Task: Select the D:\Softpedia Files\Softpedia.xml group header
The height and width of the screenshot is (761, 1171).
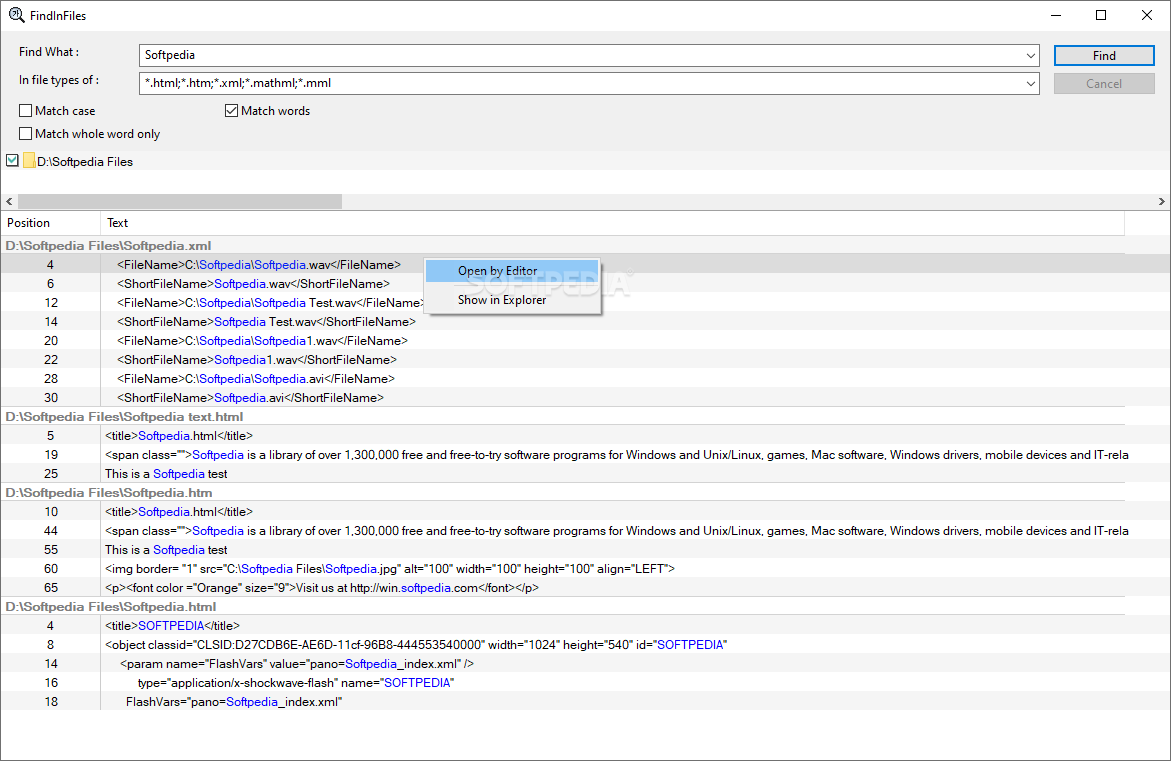Action: [x=563, y=246]
